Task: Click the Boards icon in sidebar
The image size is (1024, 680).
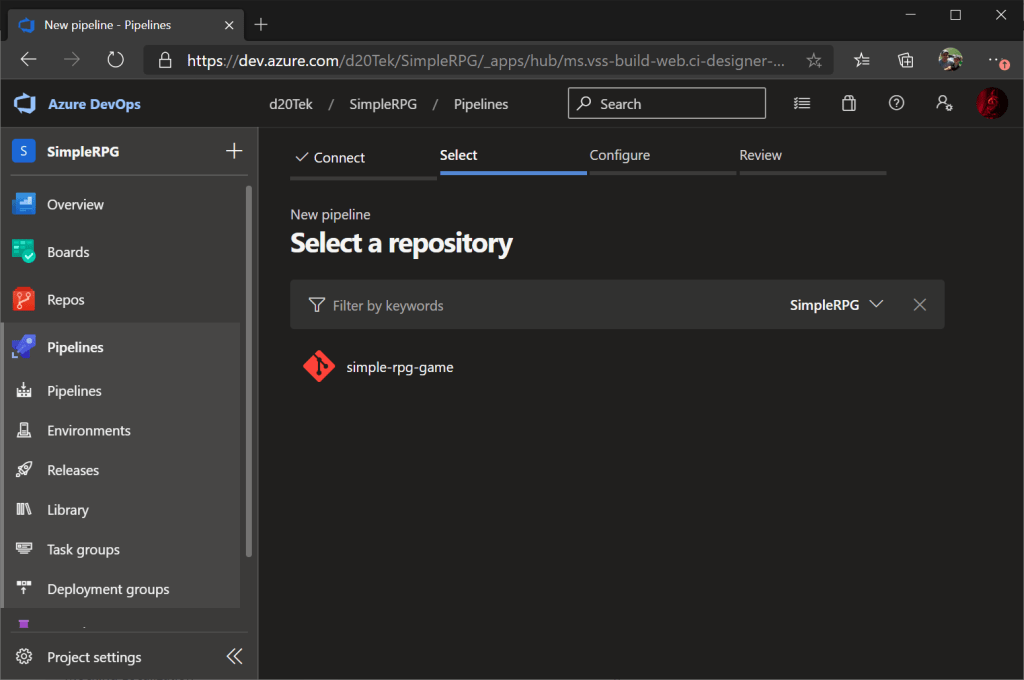Action: click(x=24, y=252)
